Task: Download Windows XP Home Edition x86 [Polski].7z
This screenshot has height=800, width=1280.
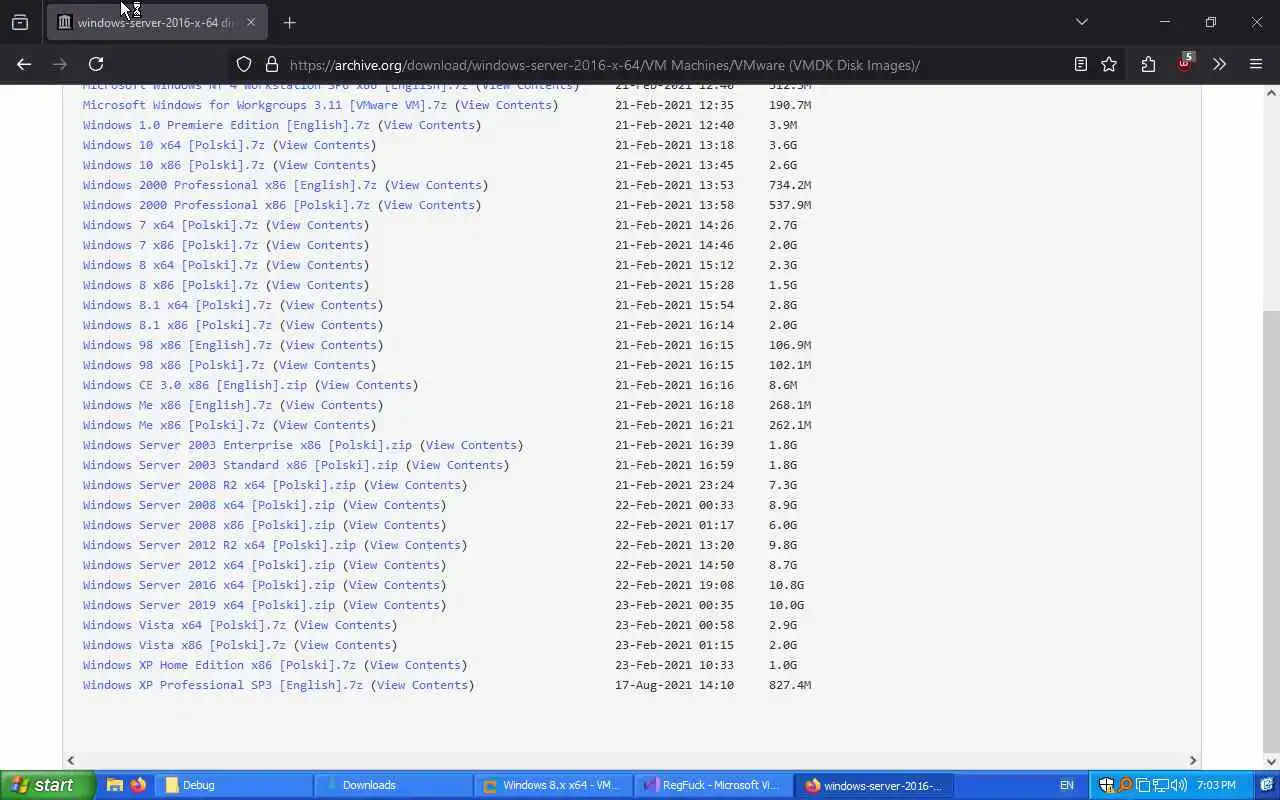Action: pos(219,665)
